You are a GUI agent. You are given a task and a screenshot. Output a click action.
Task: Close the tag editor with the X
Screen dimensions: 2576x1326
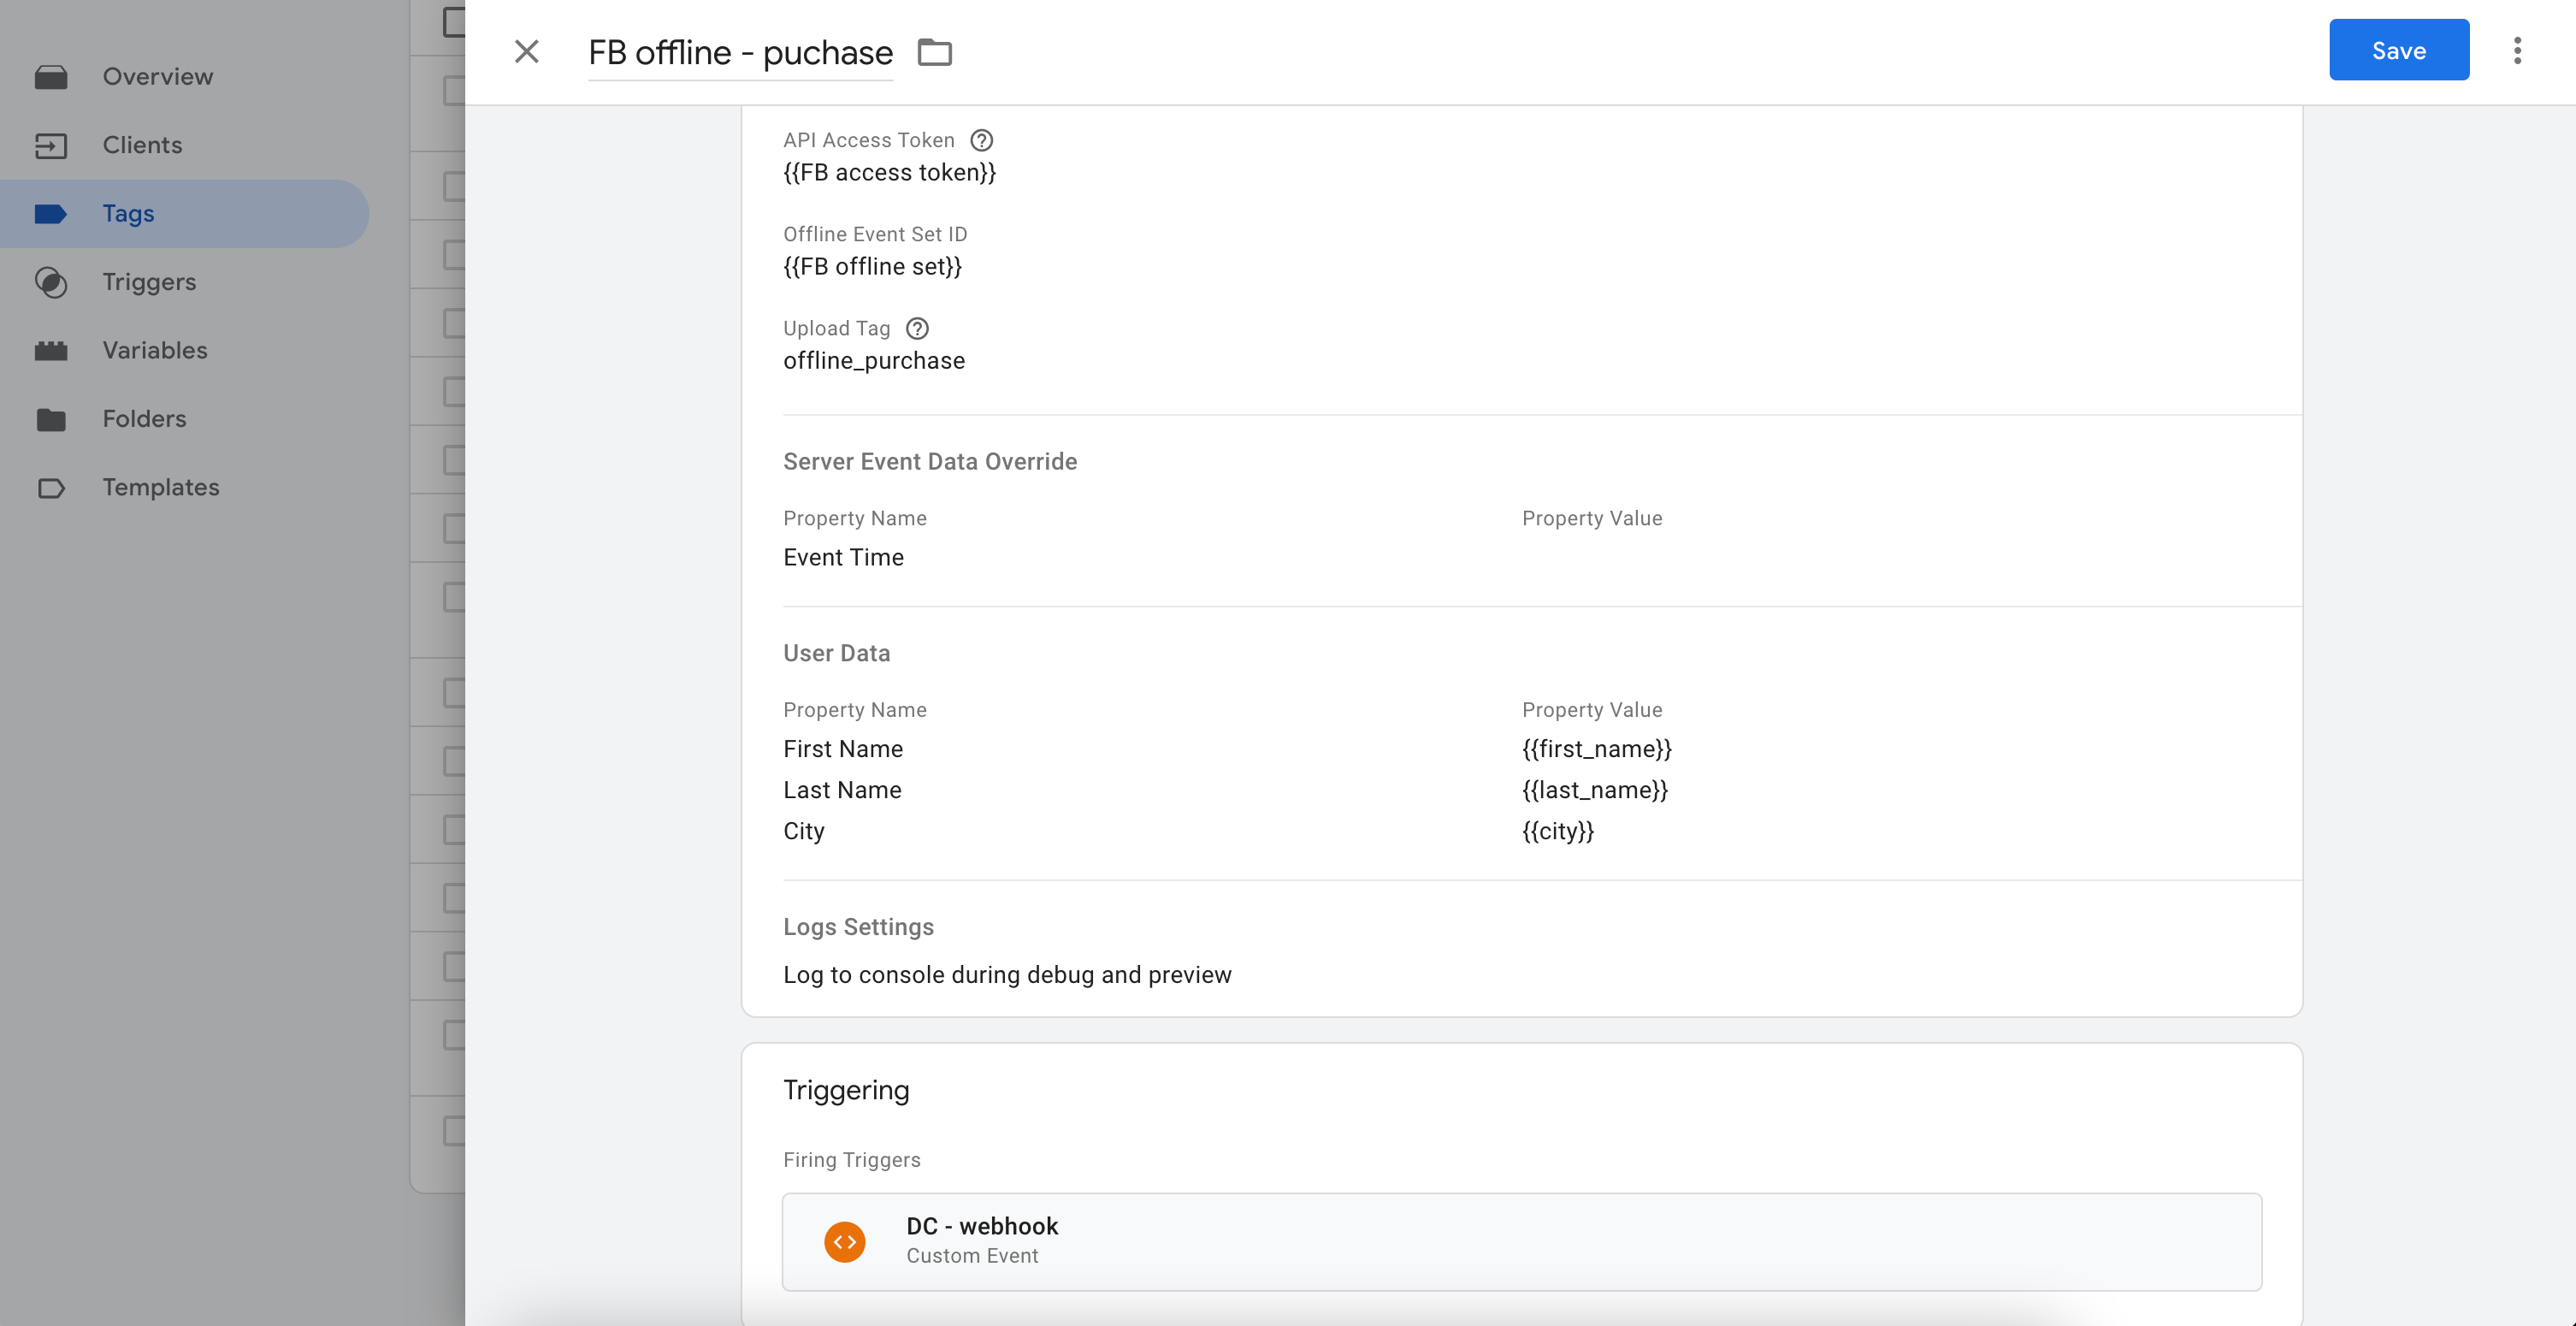pos(526,51)
